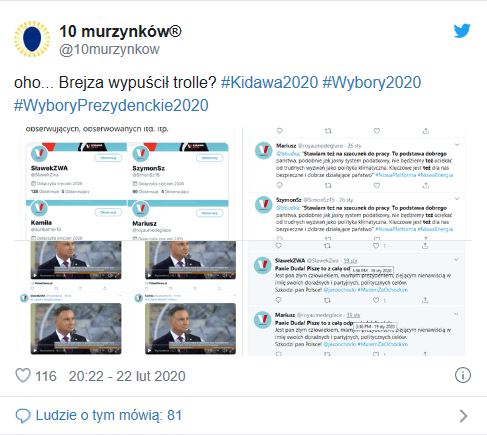Open the #WyboryPrezydenckie2020 hashtag
Screen dimensions: 487x435
pyautogui.click(x=111, y=105)
